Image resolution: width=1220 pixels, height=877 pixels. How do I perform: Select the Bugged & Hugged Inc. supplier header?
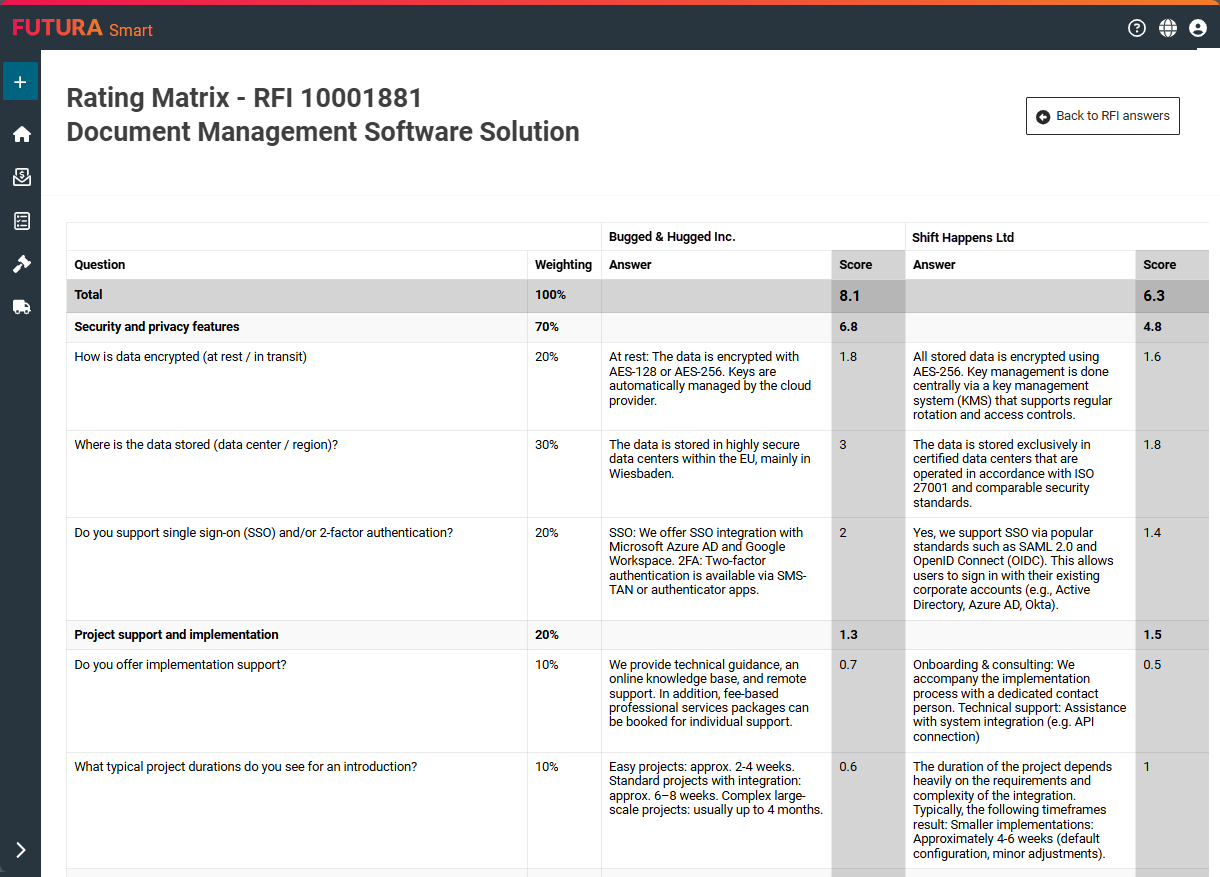click(672, 237)
